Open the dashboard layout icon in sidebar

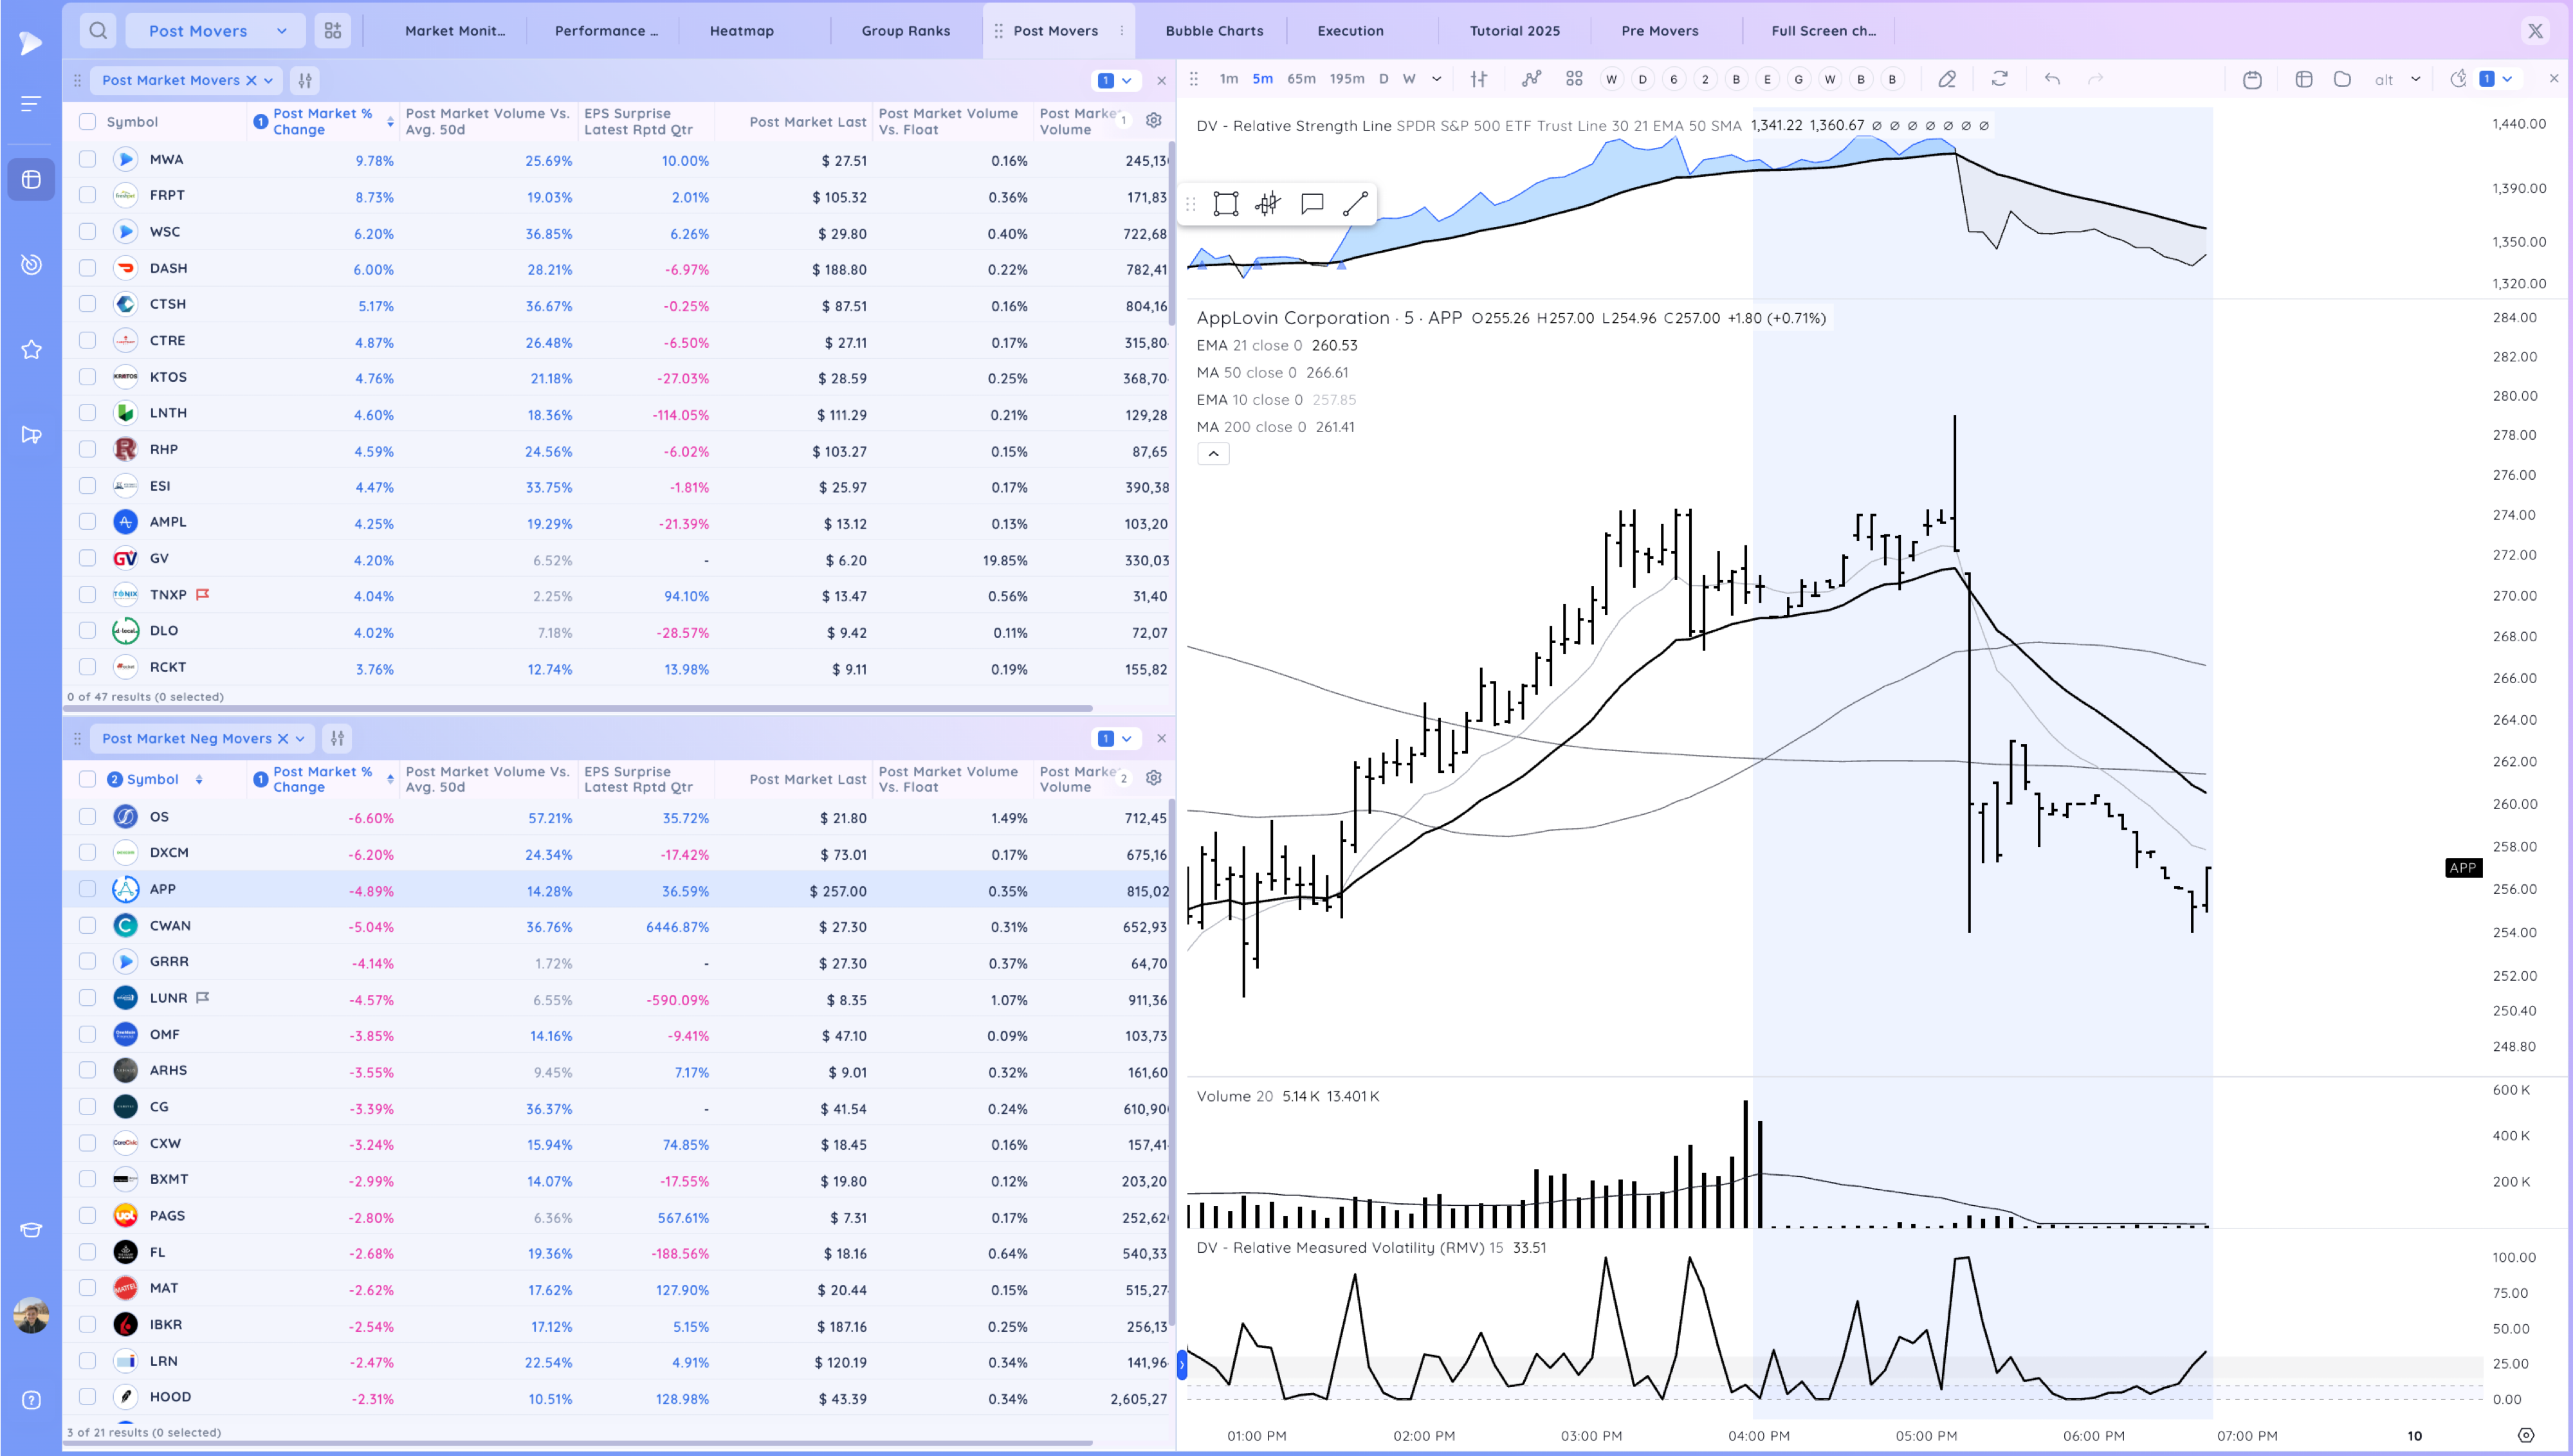pos(31,179)
